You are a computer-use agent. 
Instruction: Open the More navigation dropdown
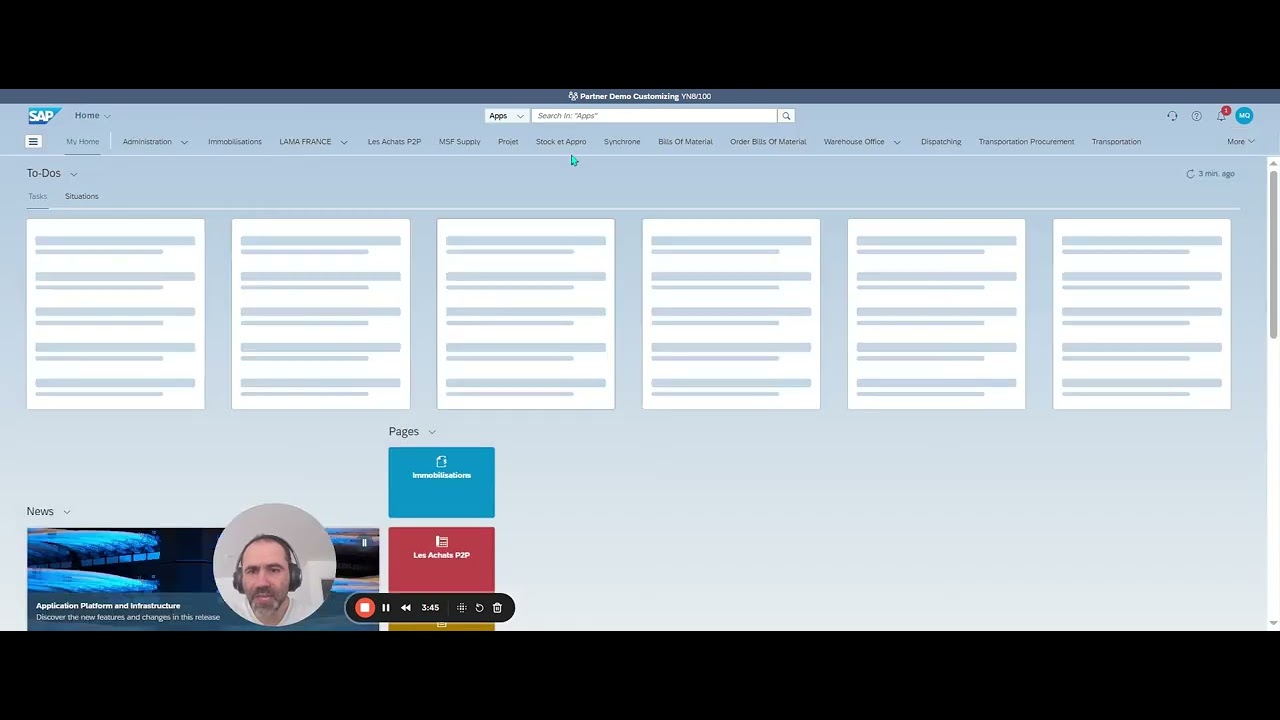(1240, 142)
